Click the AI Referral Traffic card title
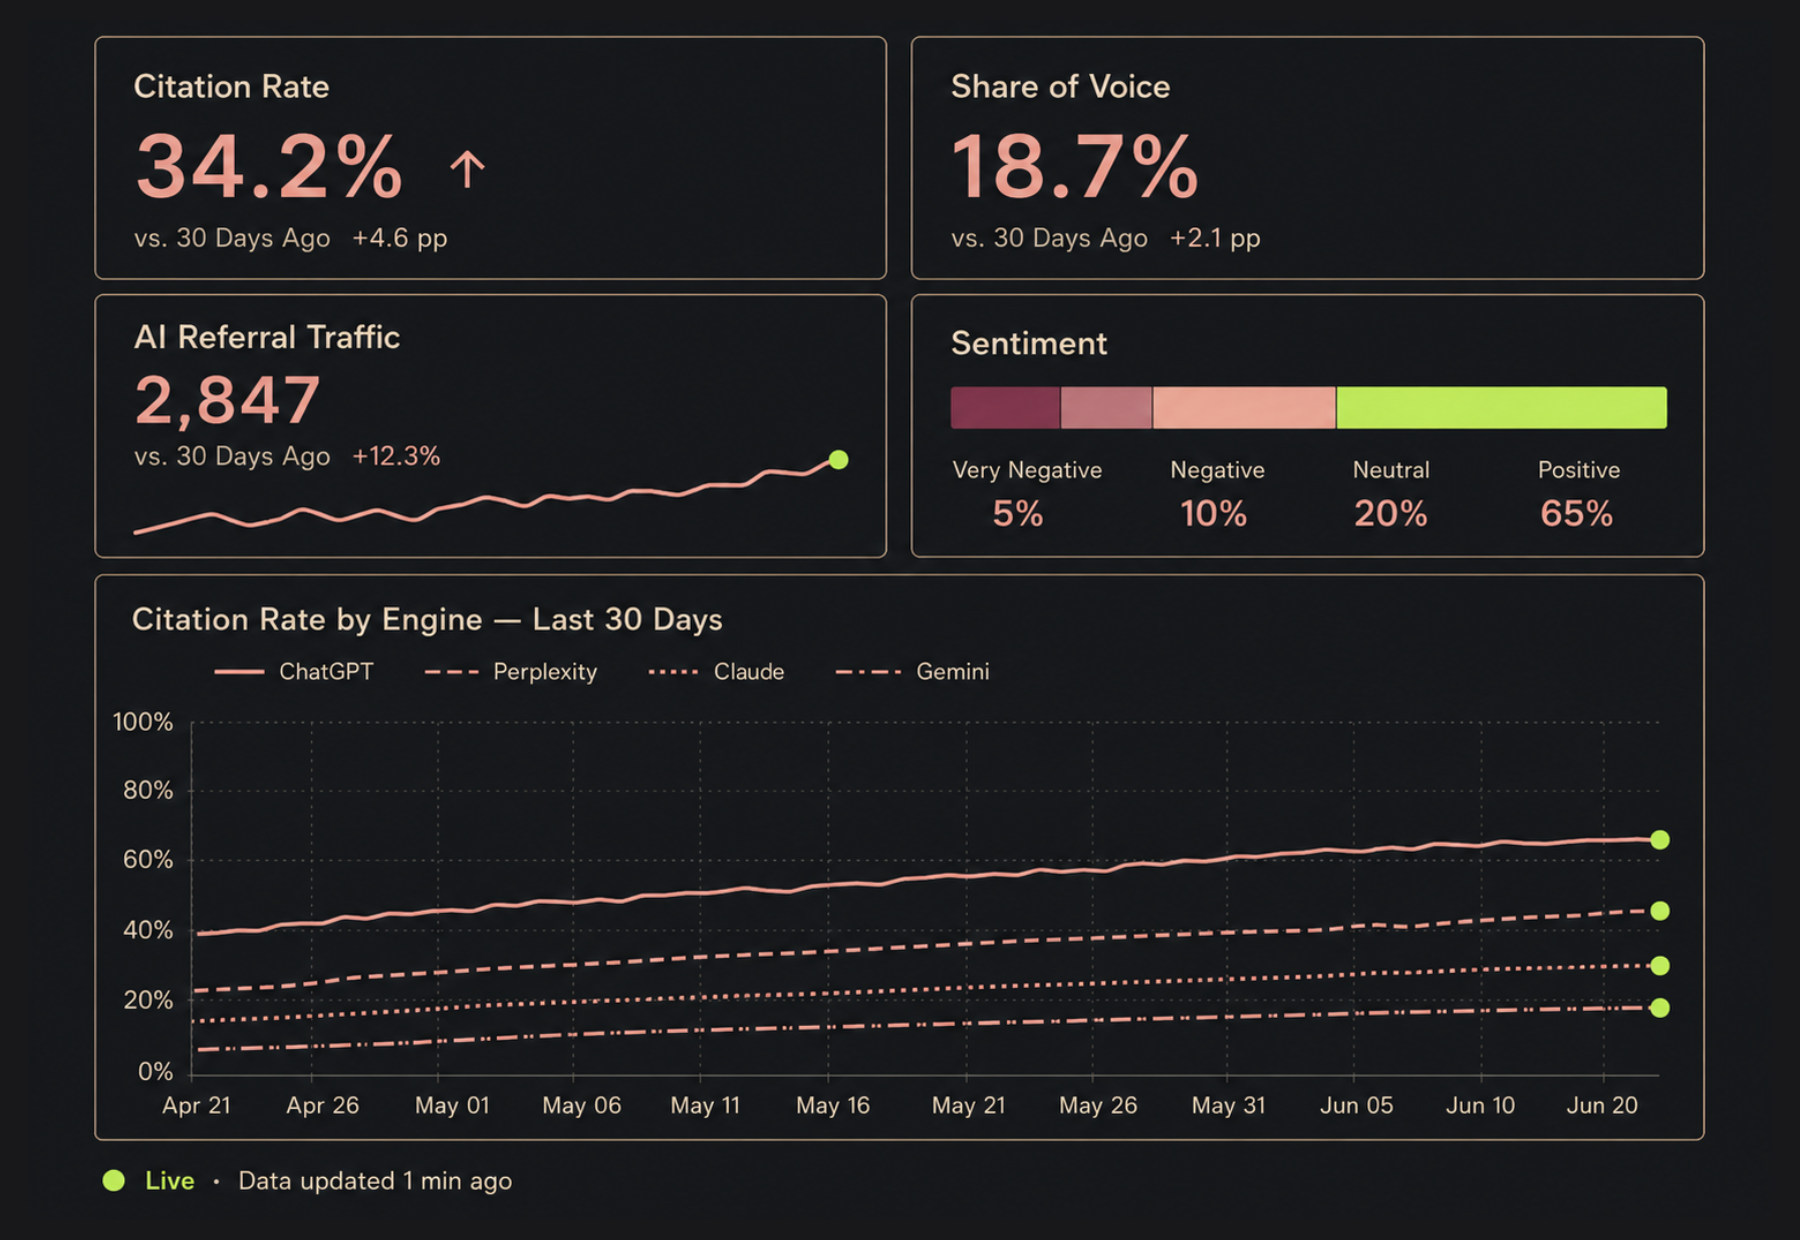This screenshot has height=1240, width=1800. [267, 337]
